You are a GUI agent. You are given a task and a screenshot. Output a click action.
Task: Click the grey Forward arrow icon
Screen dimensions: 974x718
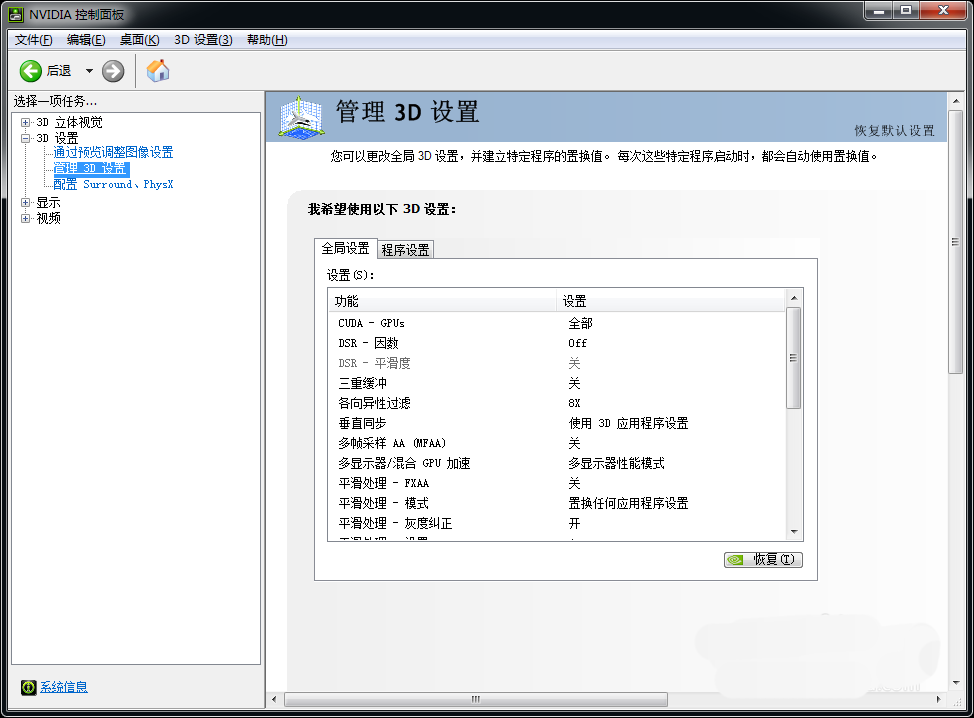coord(113,71)
